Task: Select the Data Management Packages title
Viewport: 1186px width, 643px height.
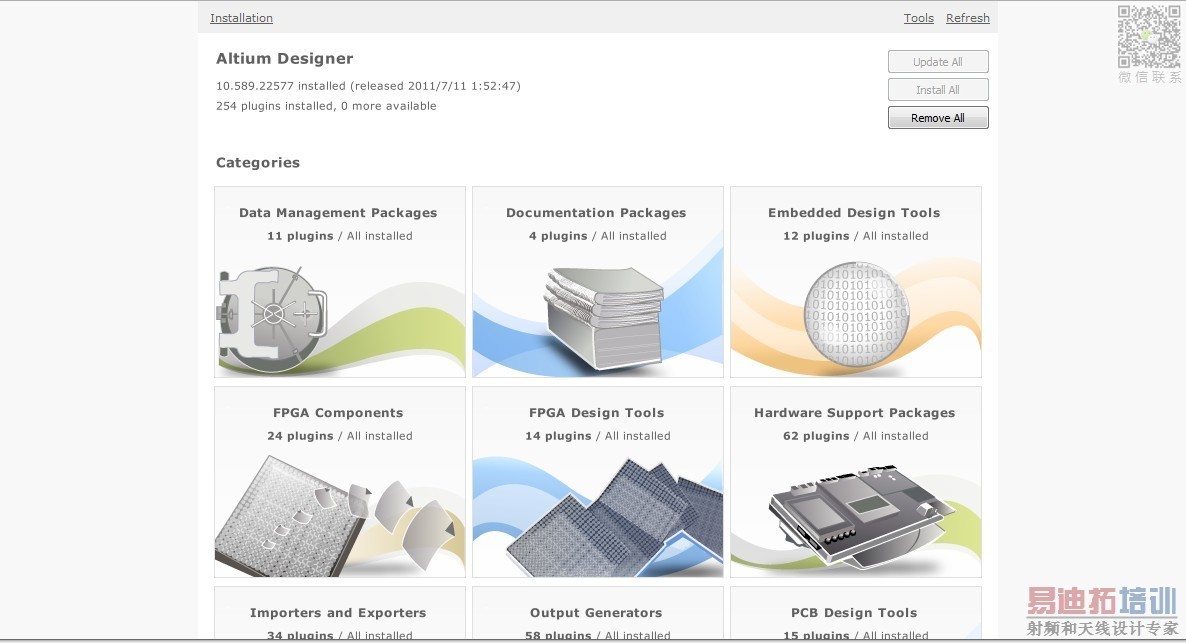Action: [x=338, y=213]
